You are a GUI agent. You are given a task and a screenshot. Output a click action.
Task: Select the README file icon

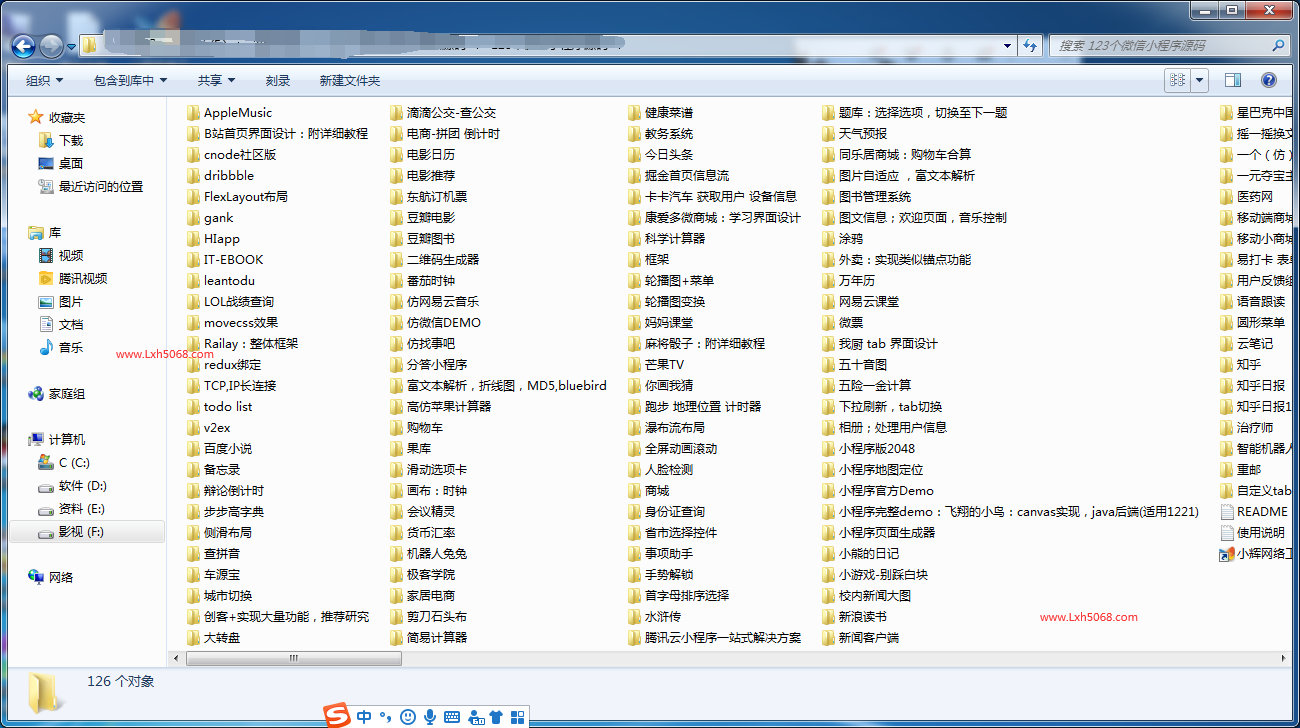1227,511
